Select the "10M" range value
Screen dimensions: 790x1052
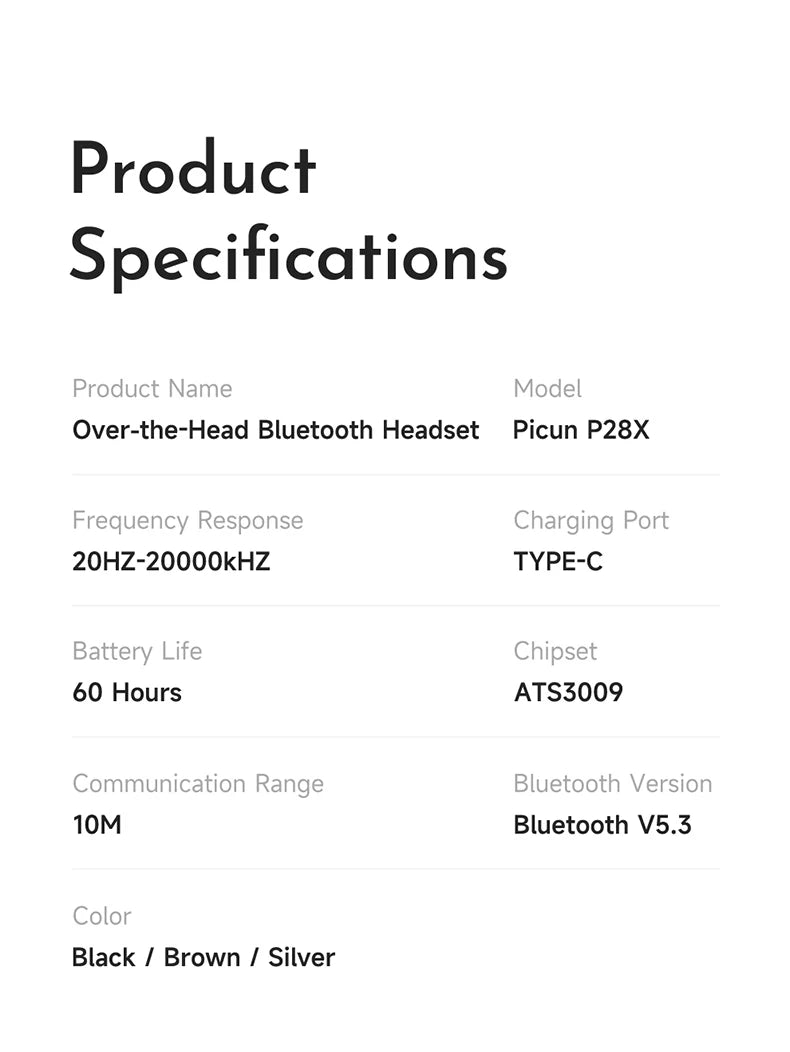[x=97, y=826]
